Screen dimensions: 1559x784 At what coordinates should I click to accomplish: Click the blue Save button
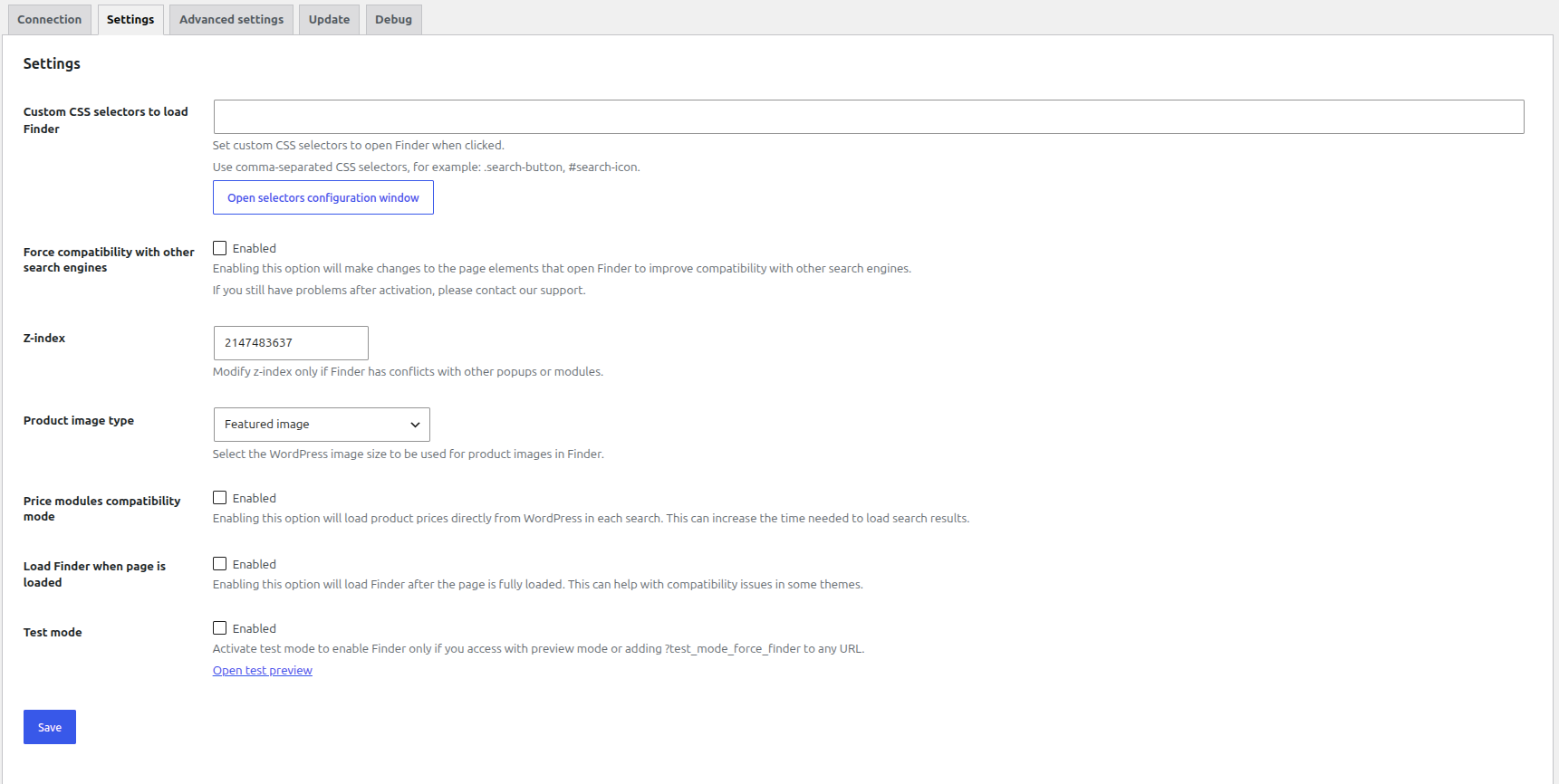point(50,727)
